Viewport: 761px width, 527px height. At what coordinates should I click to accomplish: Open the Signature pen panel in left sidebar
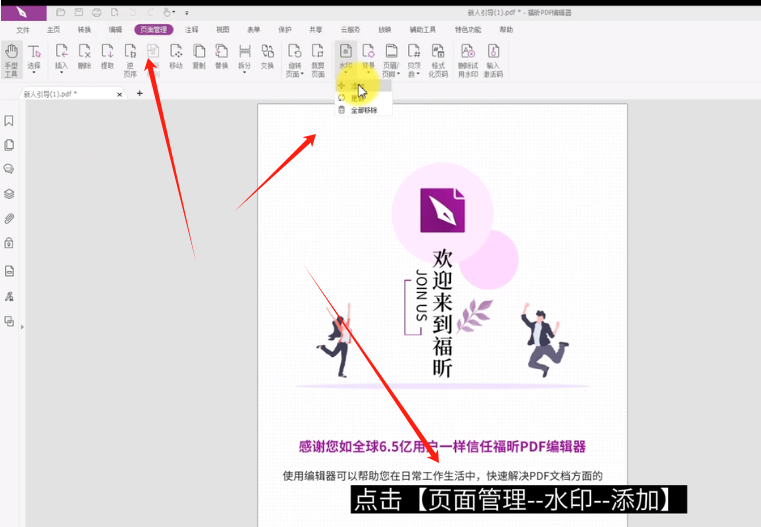click(9, 296)
